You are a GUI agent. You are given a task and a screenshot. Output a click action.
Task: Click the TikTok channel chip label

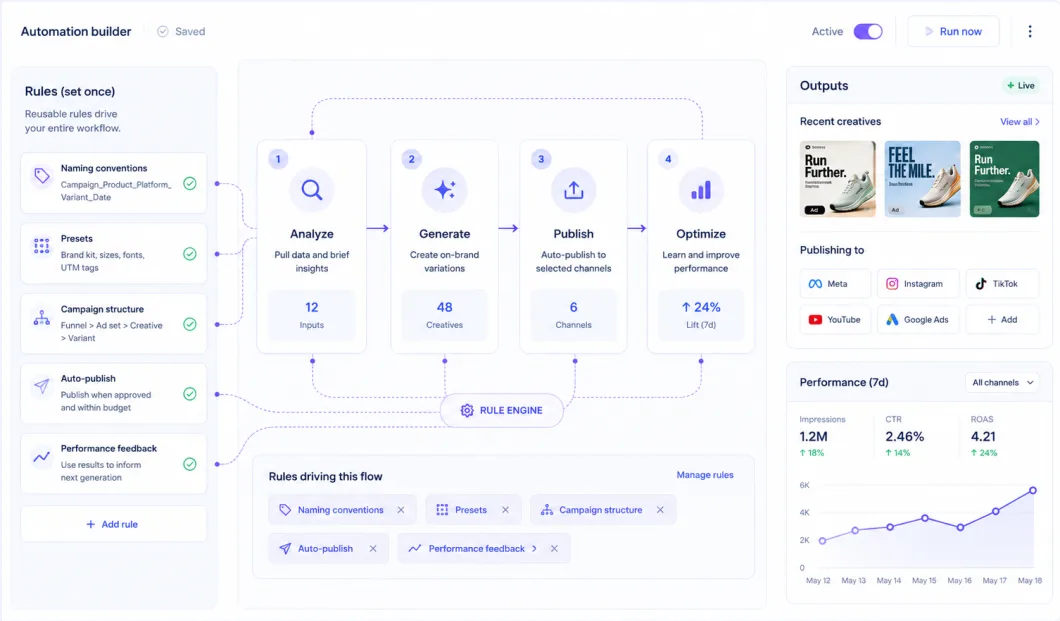click(x=1005, y=284)
